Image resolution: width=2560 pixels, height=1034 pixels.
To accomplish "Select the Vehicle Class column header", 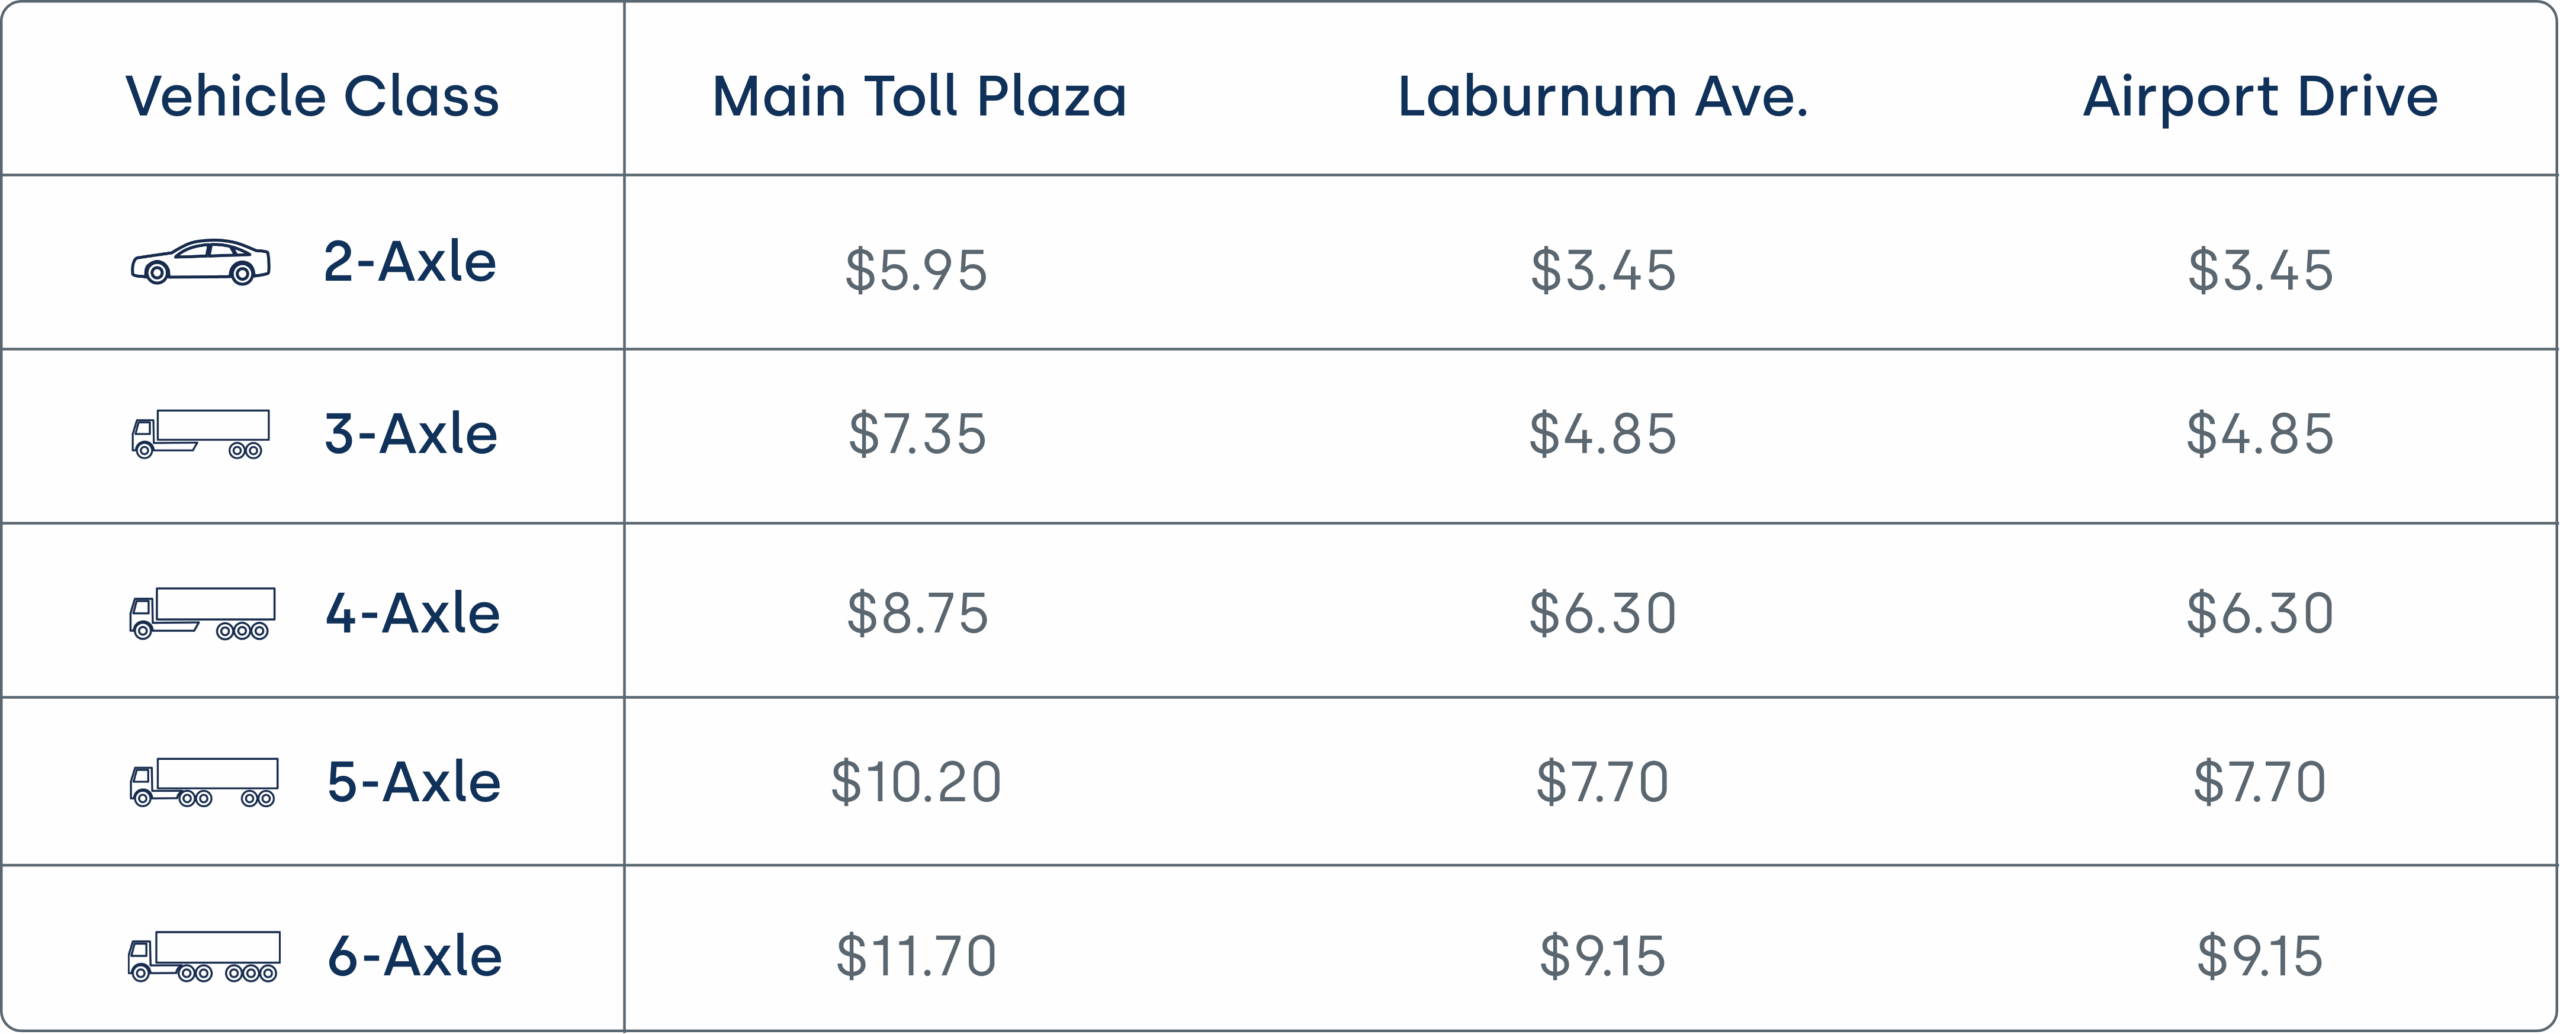I will coord(312,96).
